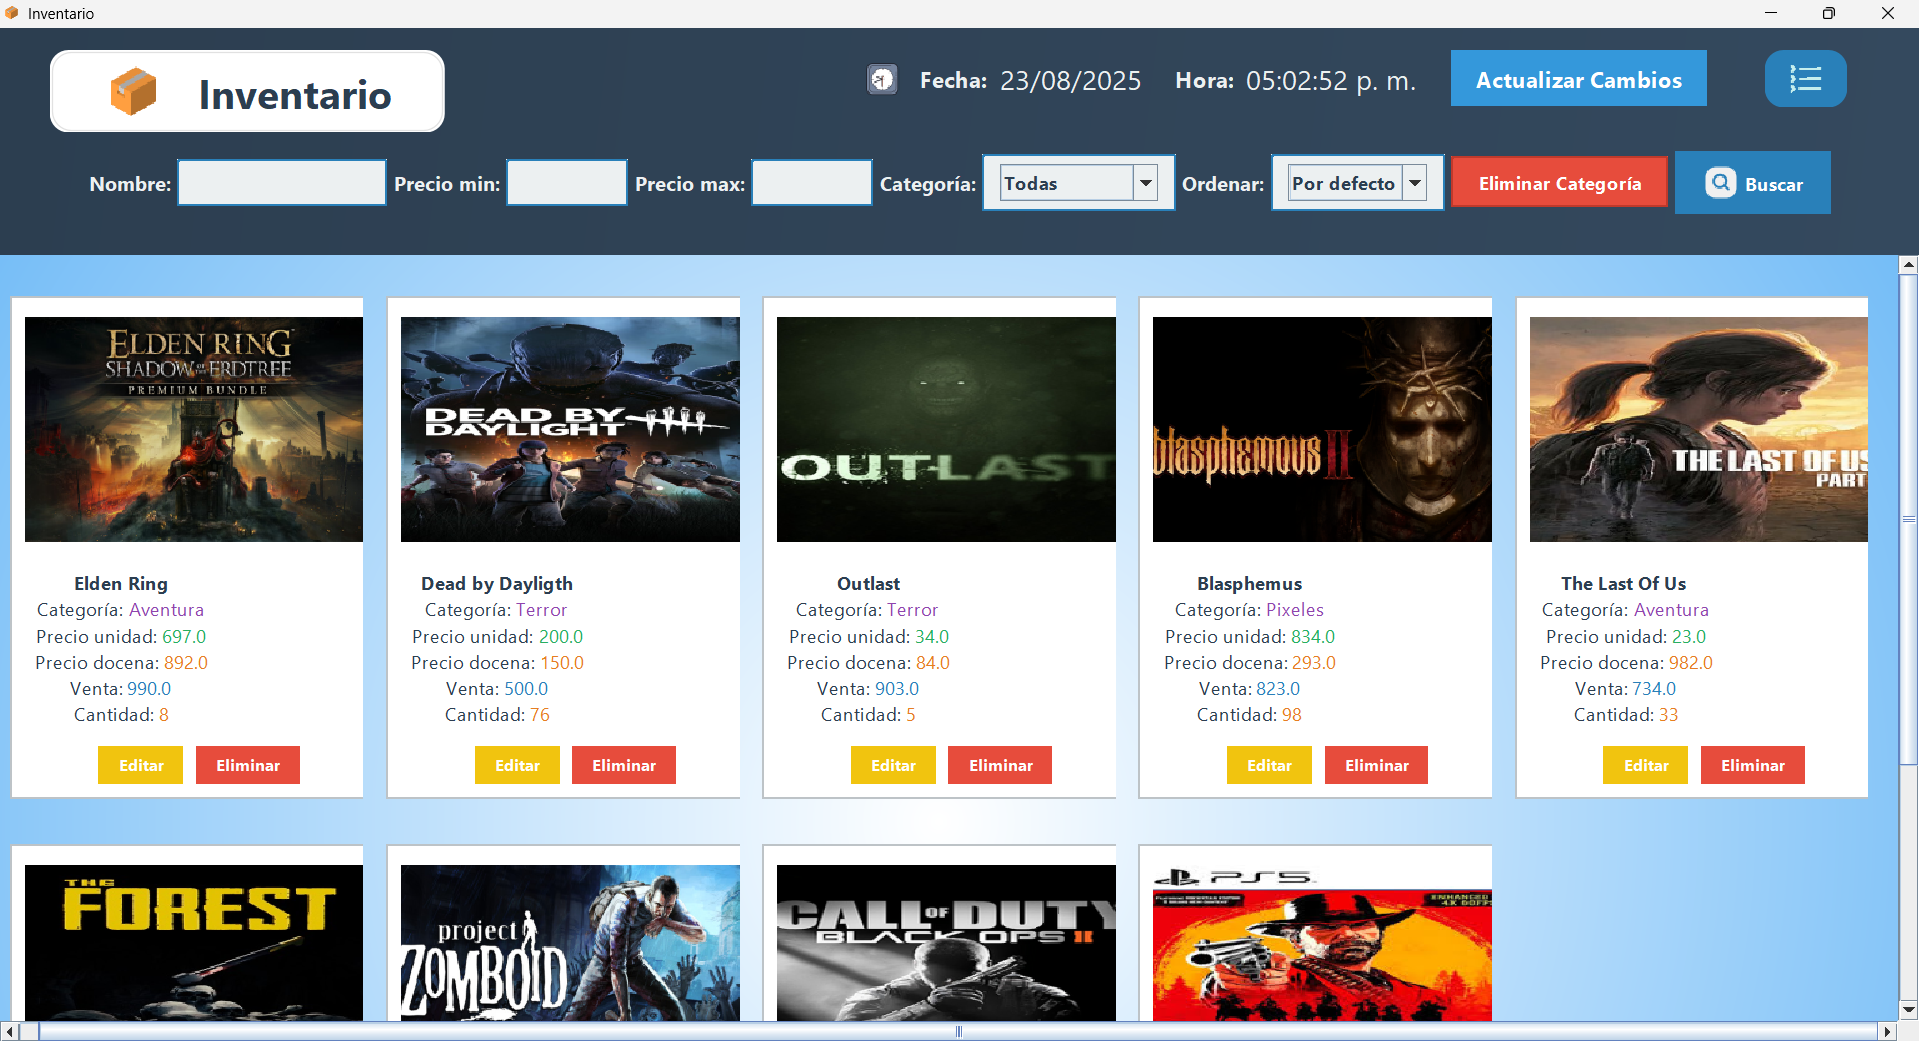Select The Last Of Us cover image
The height and width of the screenshot is (1041, 1919).
pyautogui.click(x=1698, y=430)
